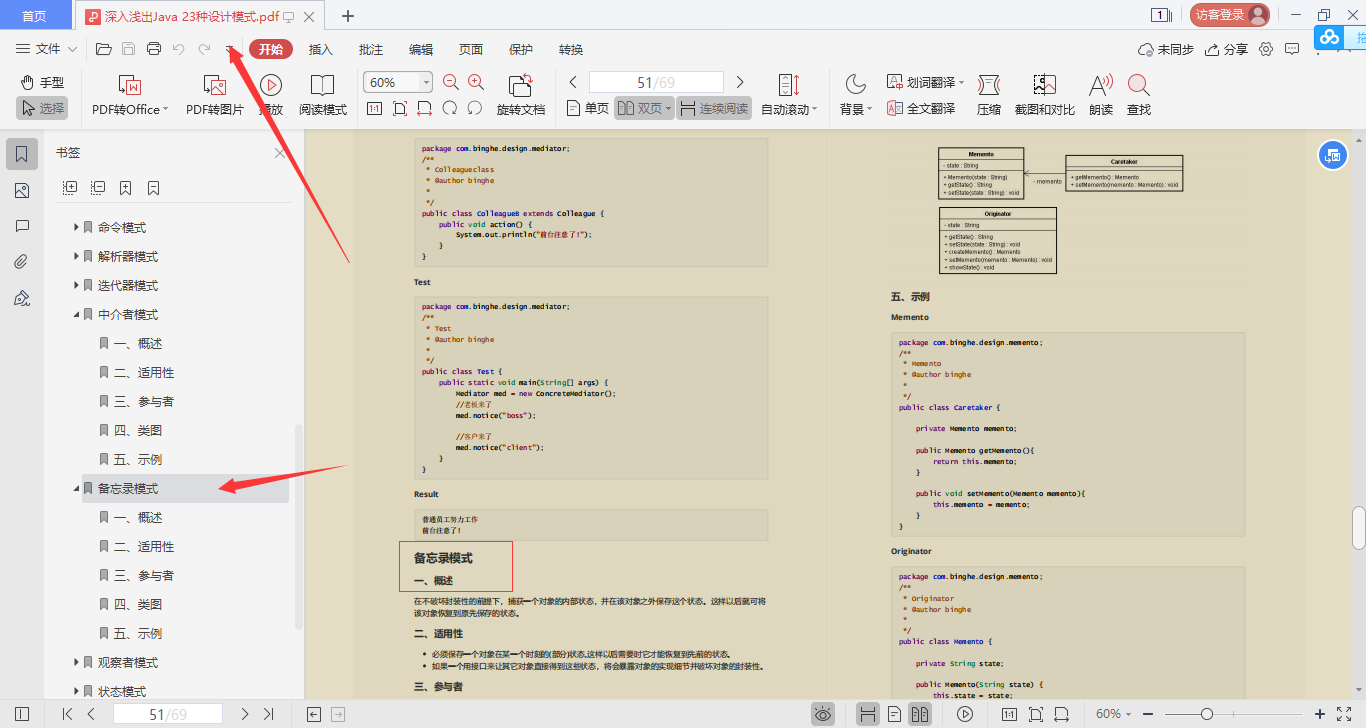Screen dimensions: 1366x728
Task: Switch to the 编辑 tab
Action: [421, 50]
